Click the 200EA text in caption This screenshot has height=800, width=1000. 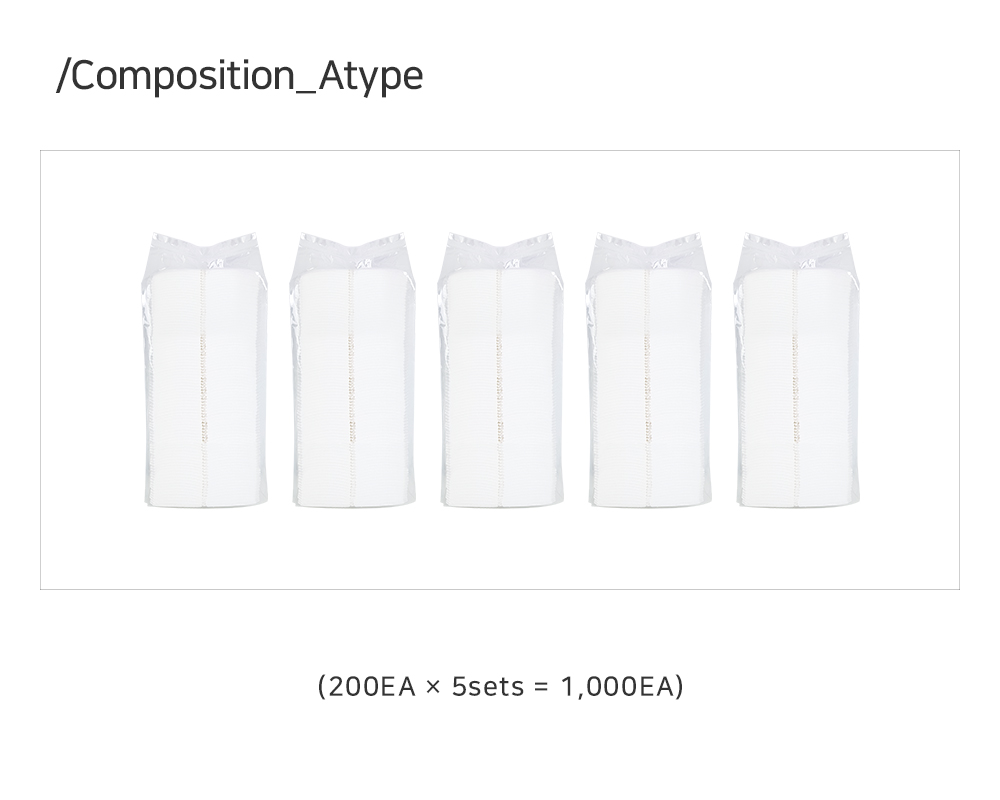click(x=373, y=687)
